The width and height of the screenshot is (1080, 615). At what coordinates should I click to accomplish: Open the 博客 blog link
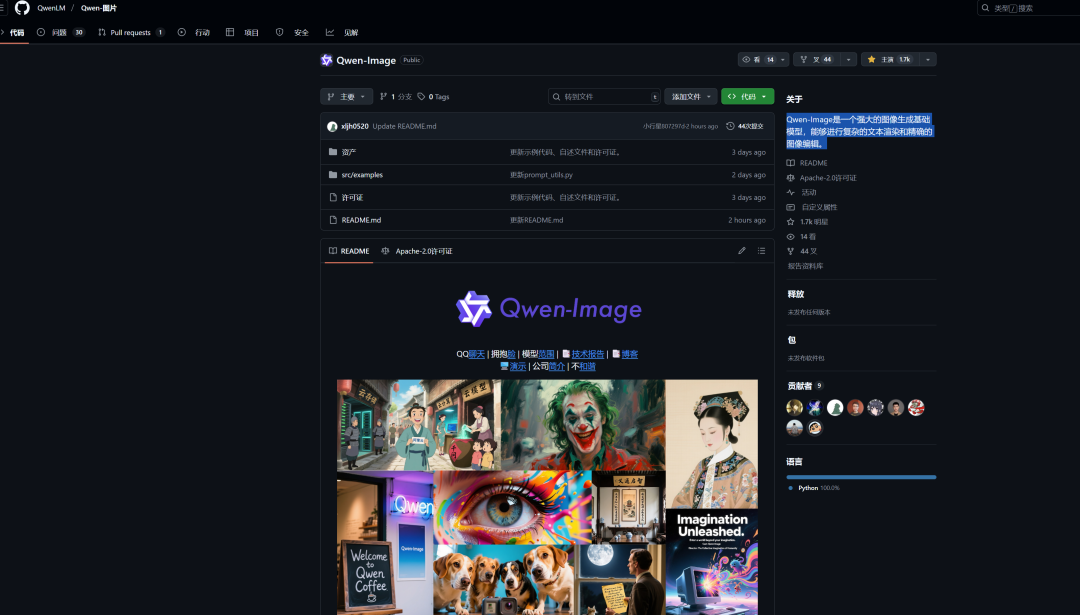pyautogui.click(x=630, y=354)
